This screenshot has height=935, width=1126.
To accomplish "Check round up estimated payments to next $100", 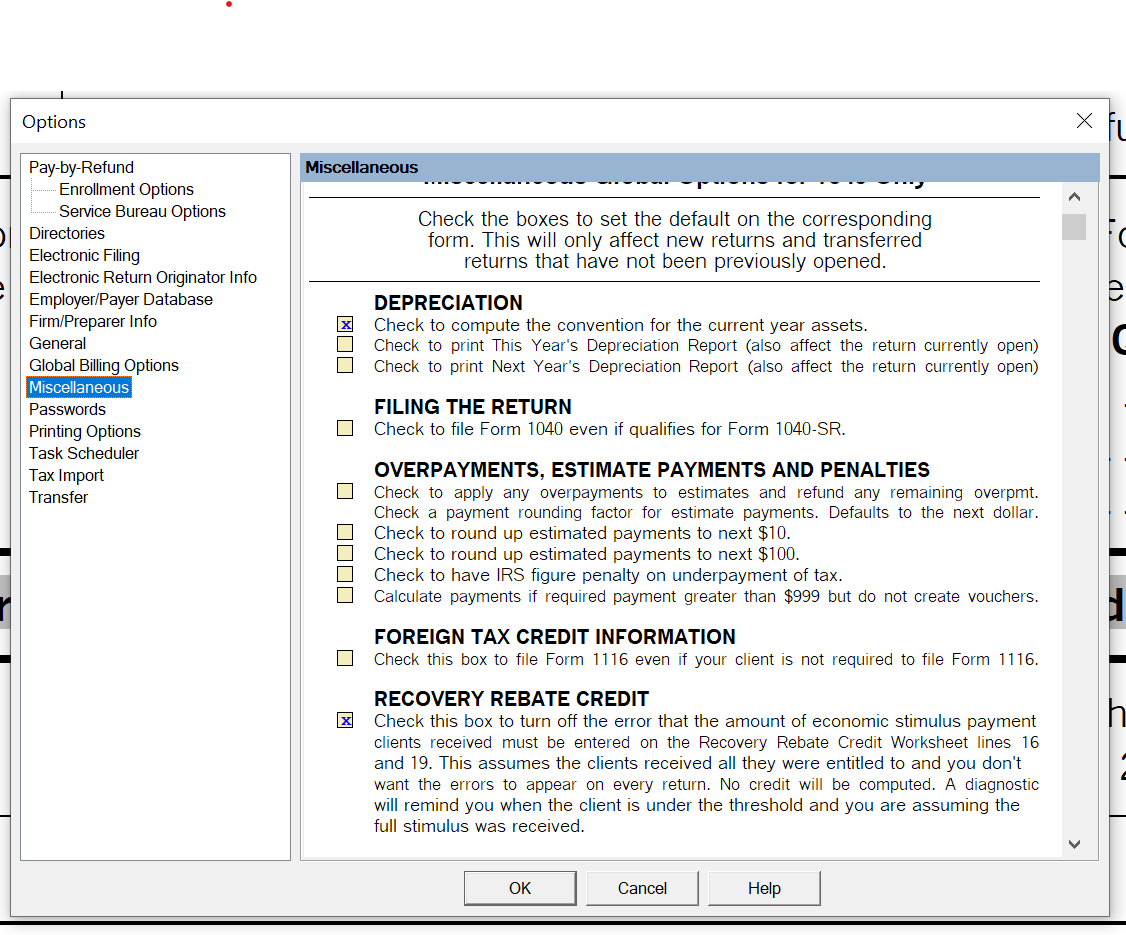I will (x=344, y=553).
